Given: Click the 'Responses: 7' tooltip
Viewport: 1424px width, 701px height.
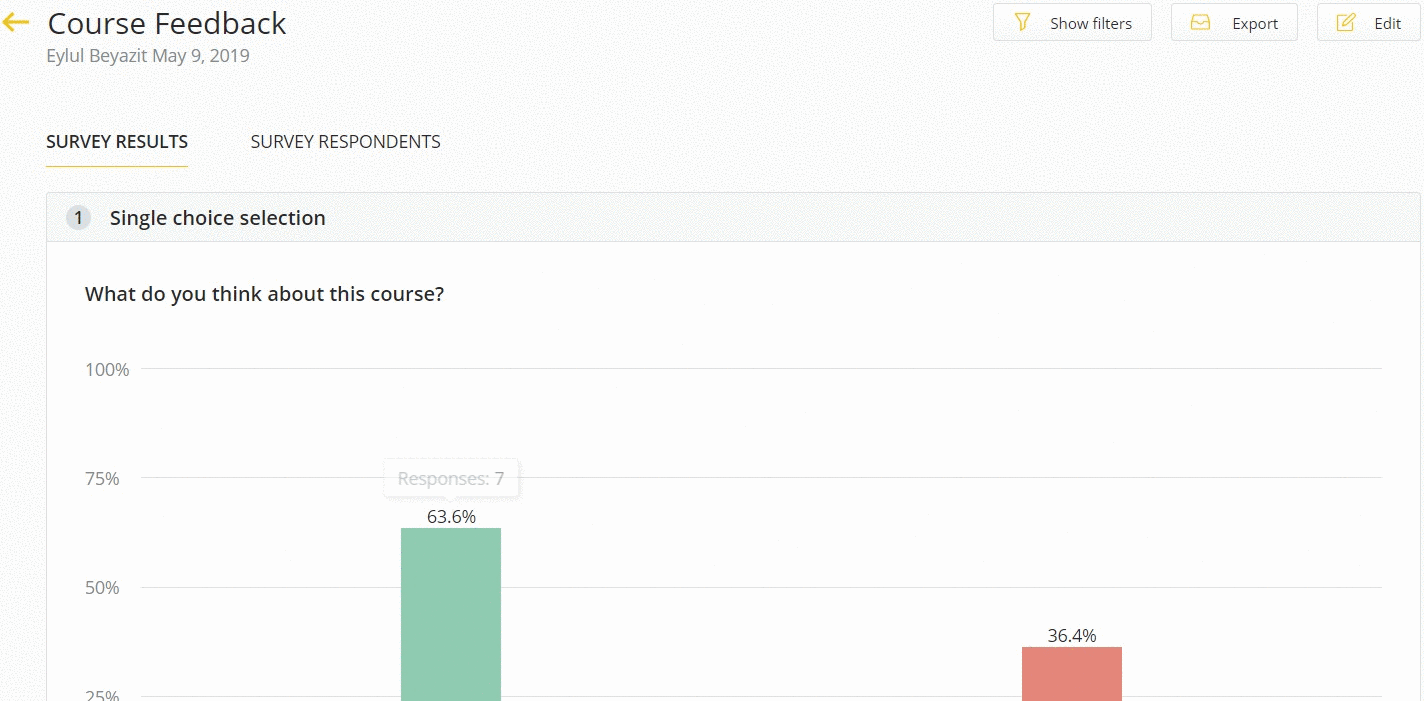Looking at the screenshot, I should coord(451,479).
